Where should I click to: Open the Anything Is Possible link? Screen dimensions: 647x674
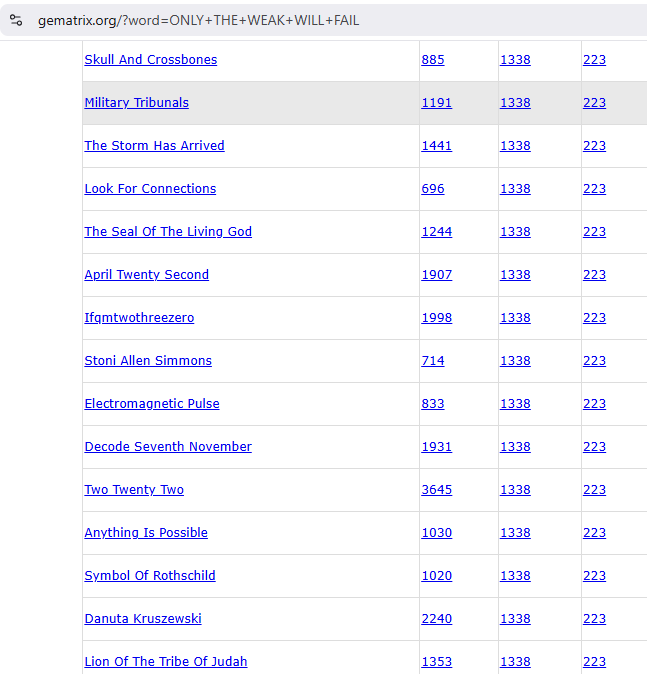146,533
